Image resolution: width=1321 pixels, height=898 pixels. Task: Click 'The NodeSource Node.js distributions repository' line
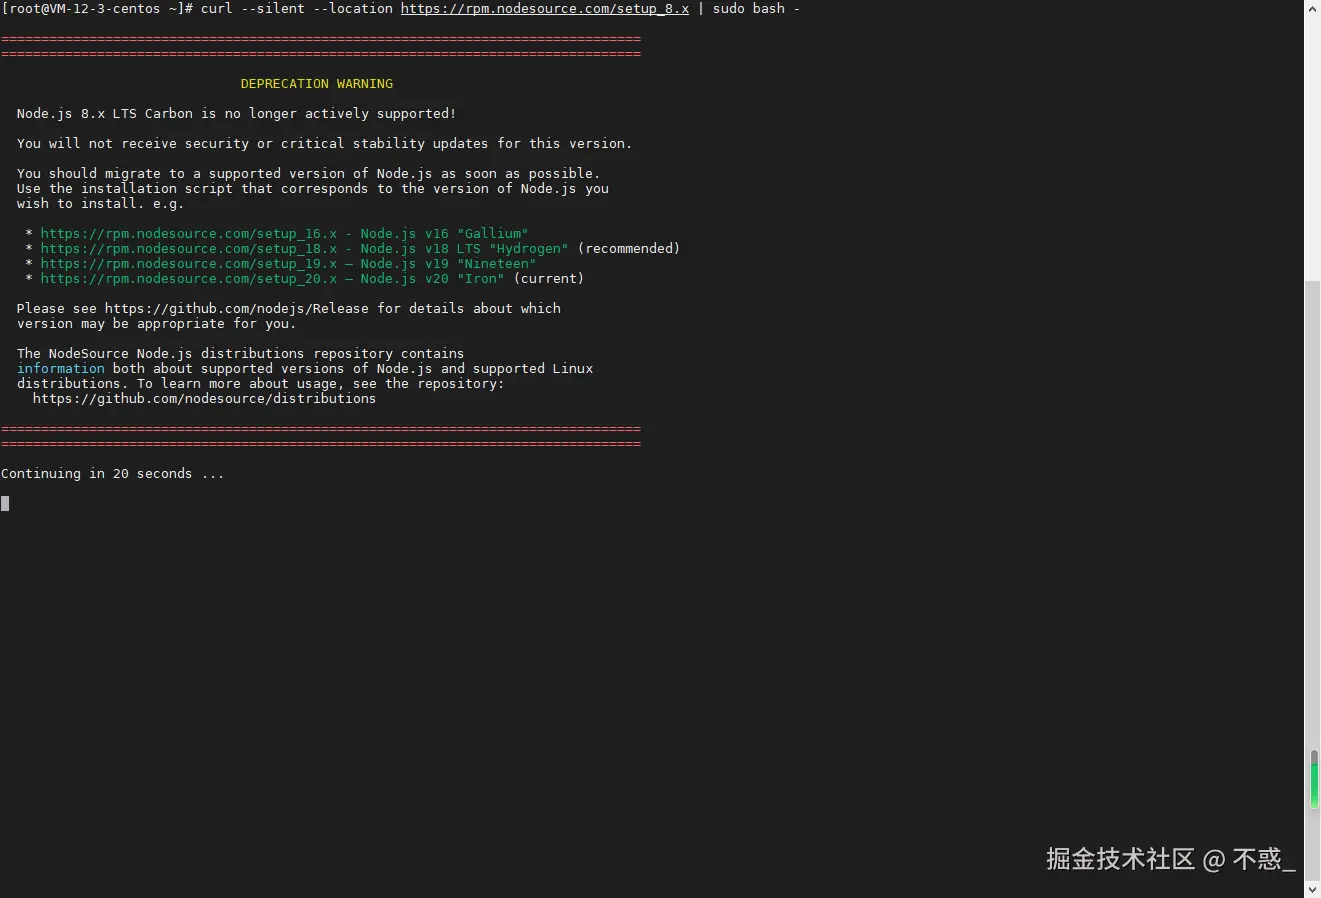[241, 353]
